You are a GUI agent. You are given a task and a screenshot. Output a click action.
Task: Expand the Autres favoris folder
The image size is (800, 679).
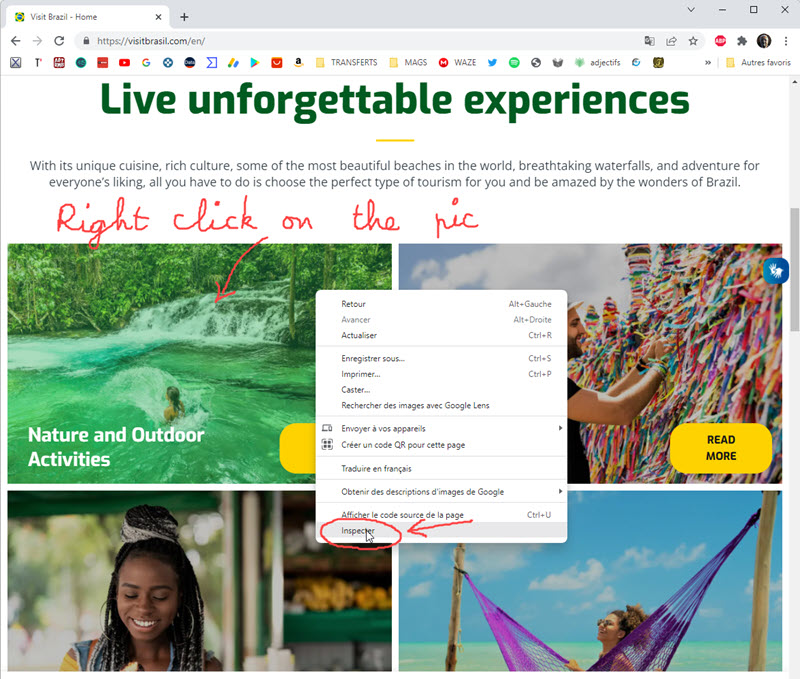pos(758,63)
